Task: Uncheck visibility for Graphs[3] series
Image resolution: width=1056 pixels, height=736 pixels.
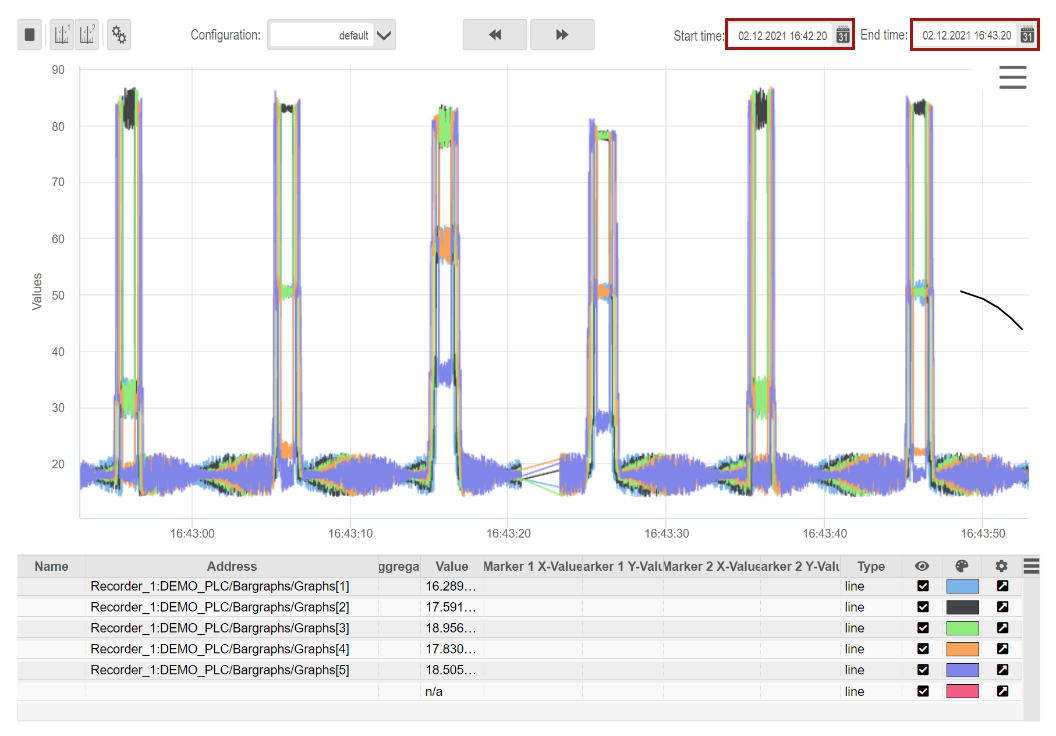Action: pyautogui.click(x=923, y=628)
